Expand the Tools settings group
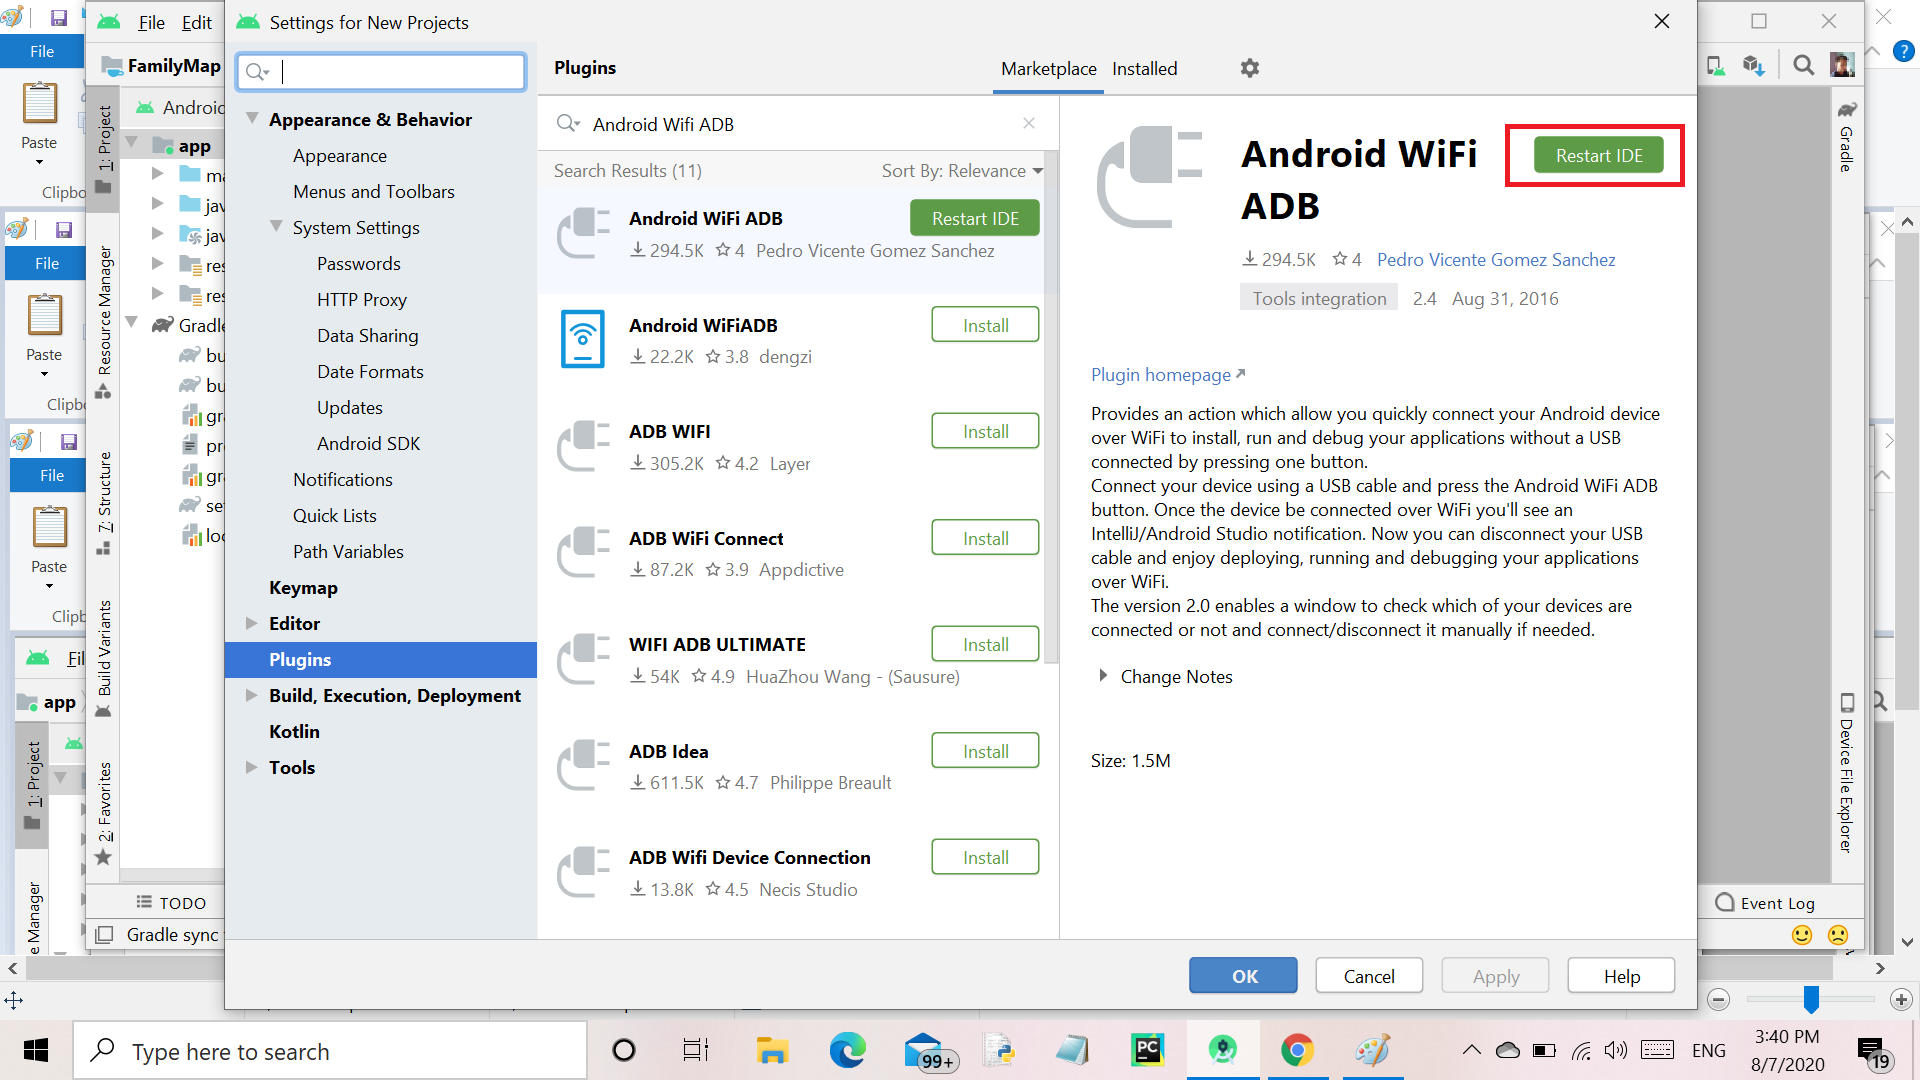This screenshot has height=1080, width=1920. (252, 767)
